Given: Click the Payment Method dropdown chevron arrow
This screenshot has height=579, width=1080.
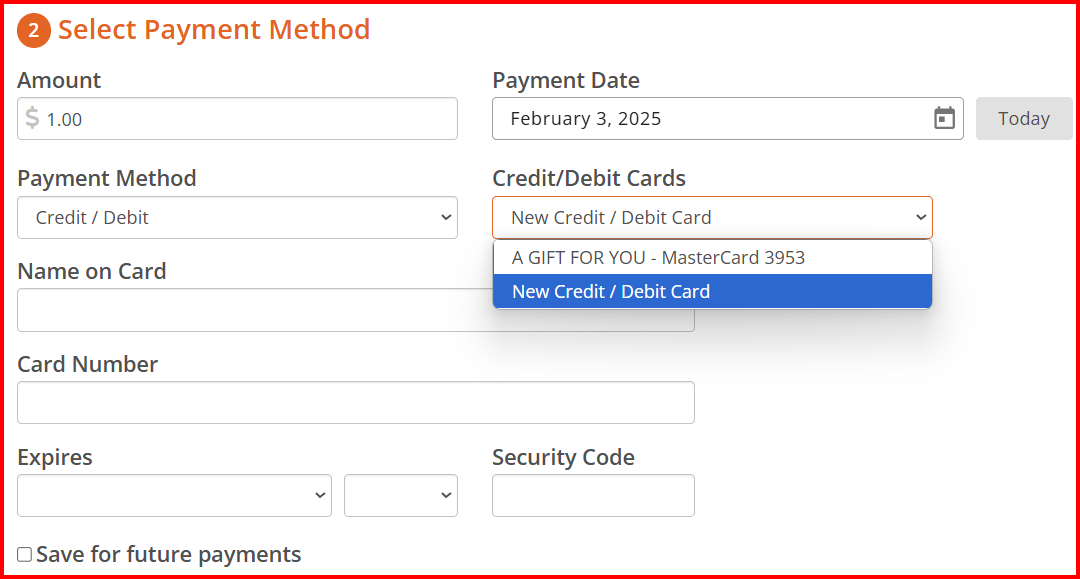Looking at the screenshot, I should click(446, 218).
